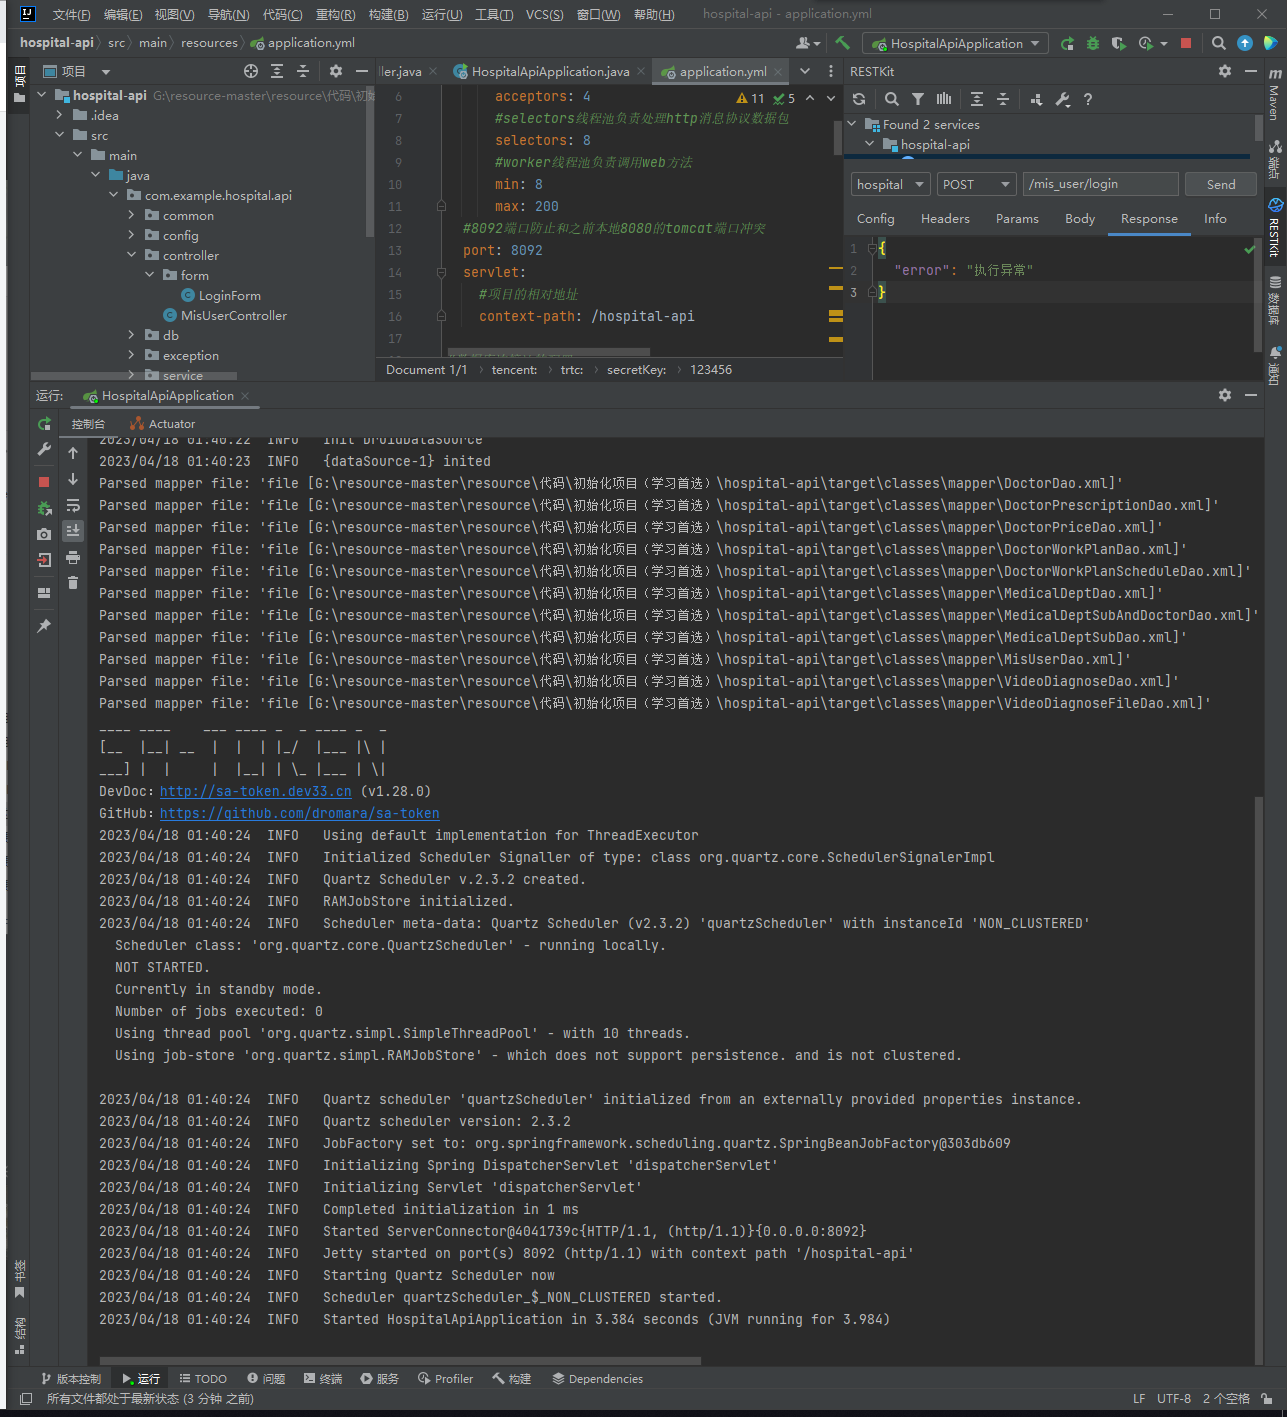The image size is (1287, 1417).
Task: Click the UTF-8 encoding in status bar
Action: tap(1174, 1398)
